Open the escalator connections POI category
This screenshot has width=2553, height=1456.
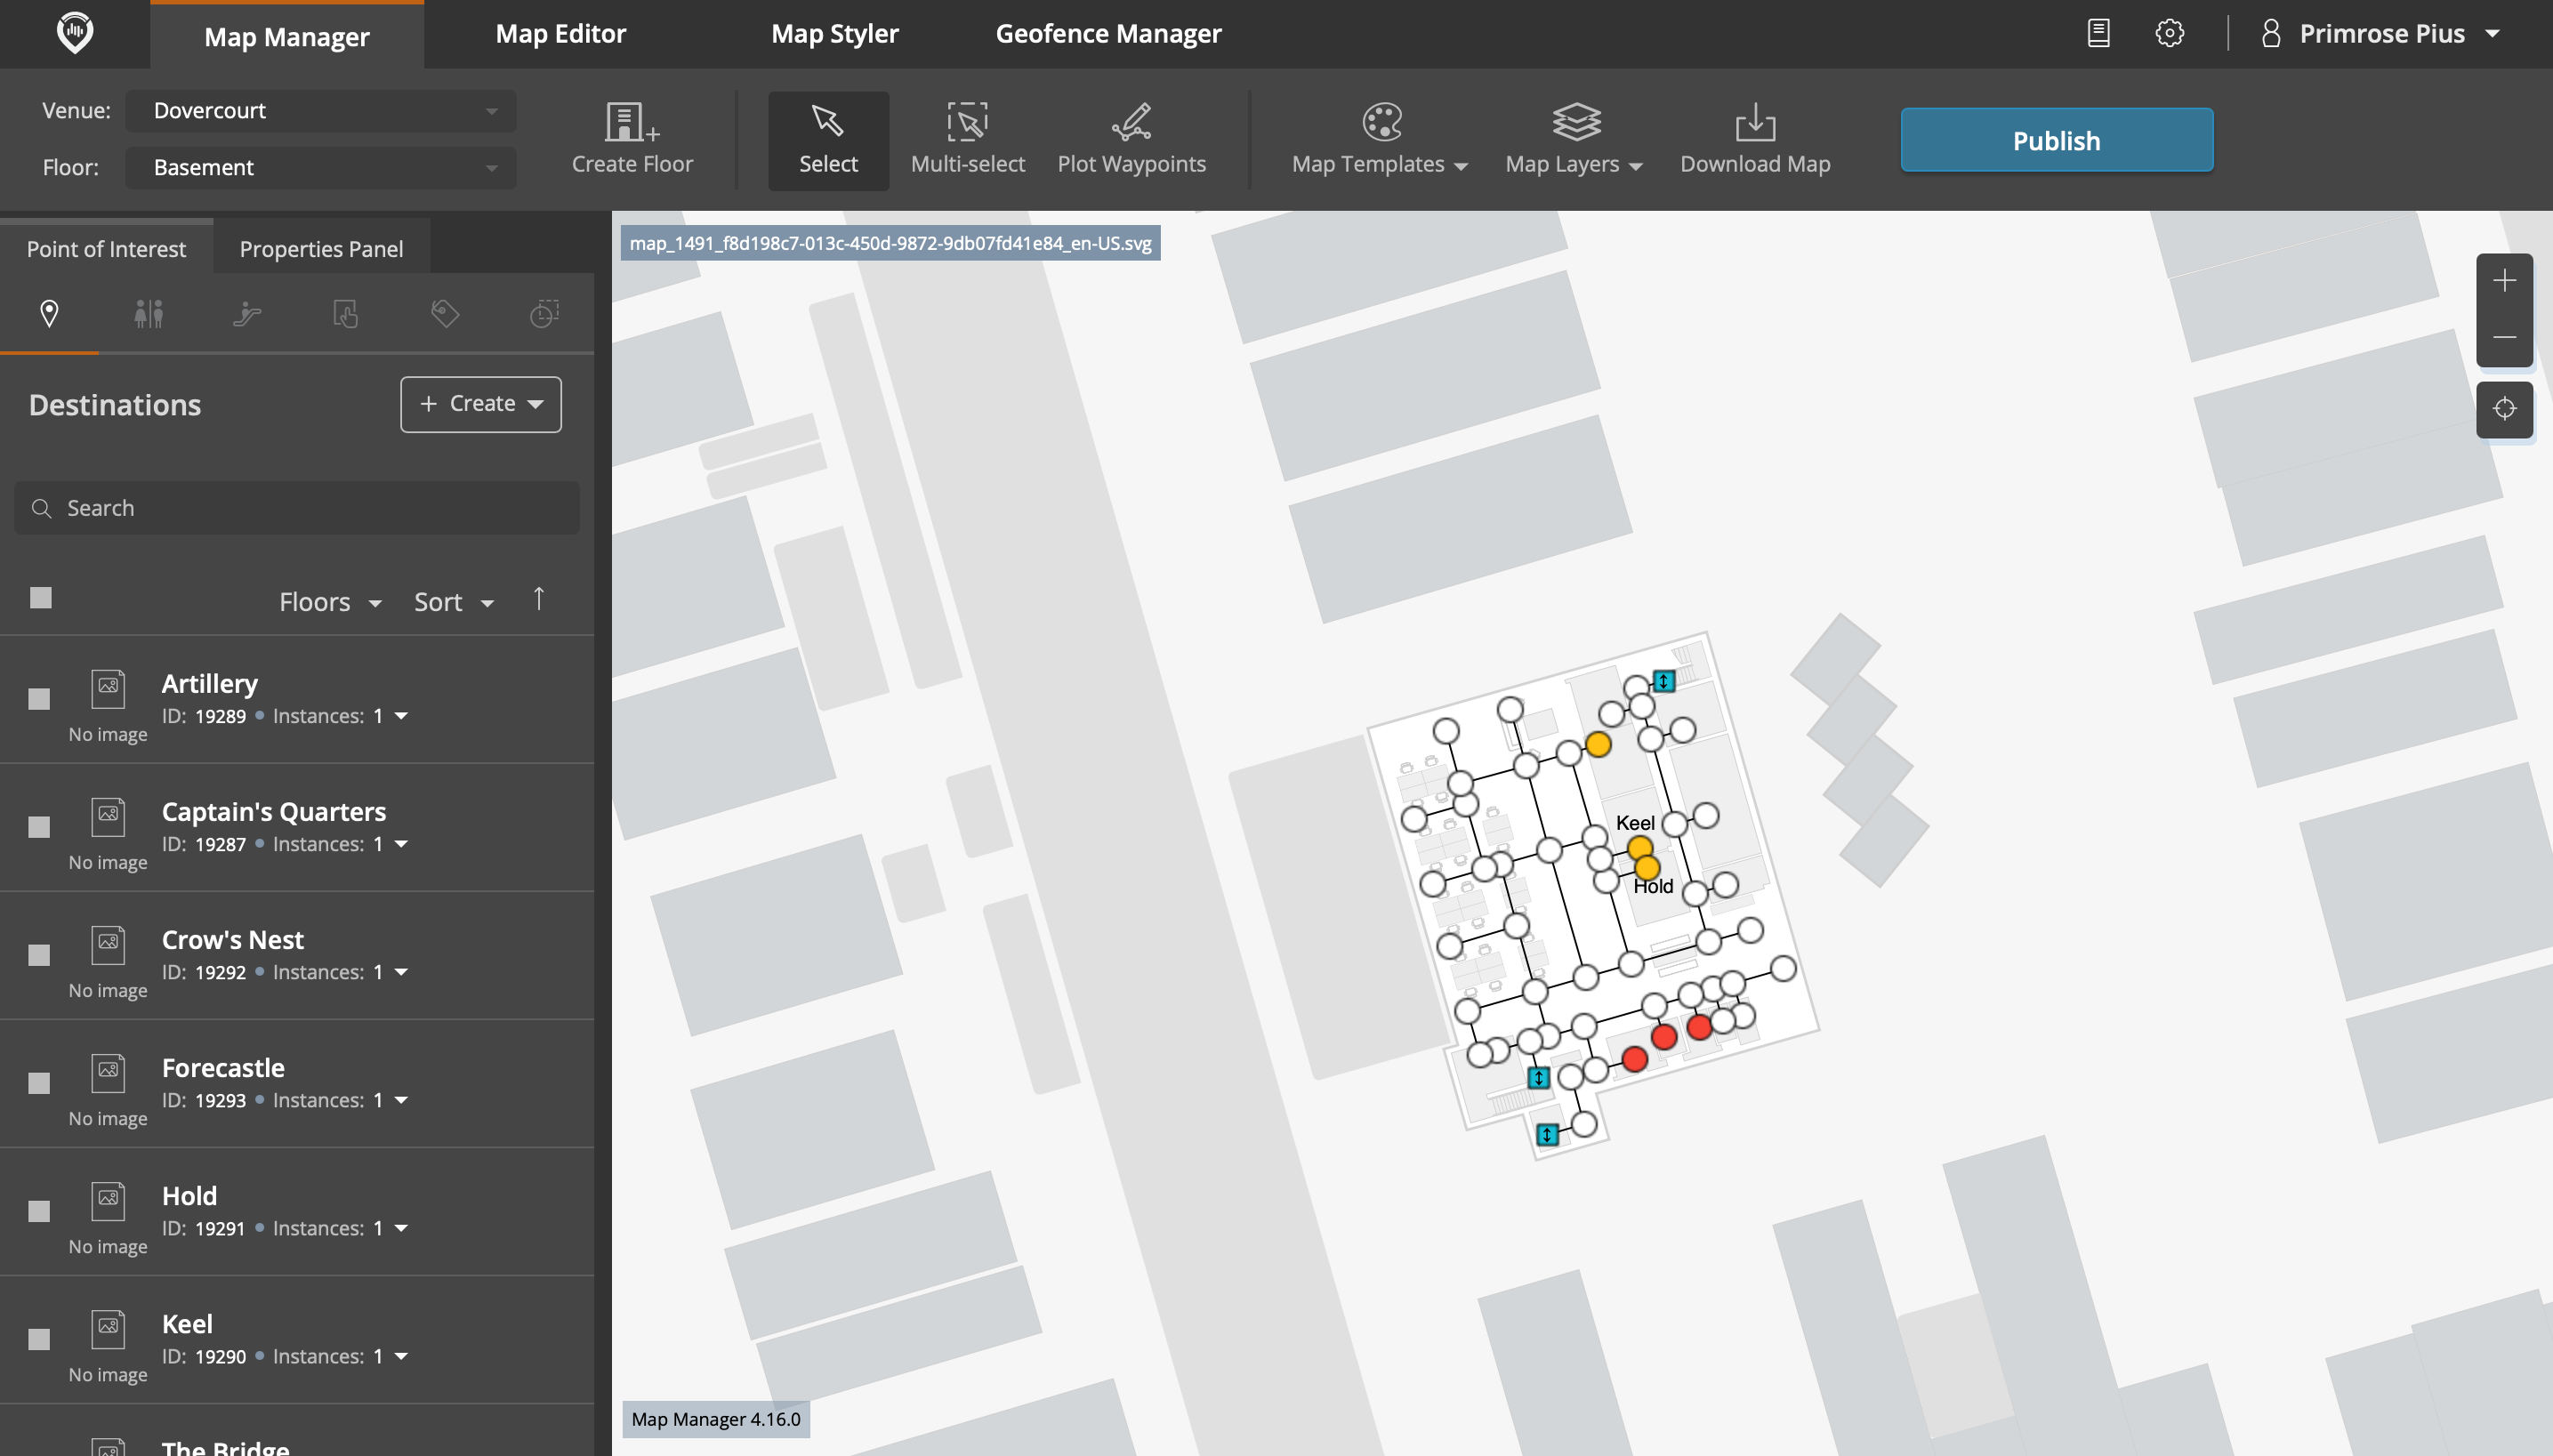(x=246, y=313)
